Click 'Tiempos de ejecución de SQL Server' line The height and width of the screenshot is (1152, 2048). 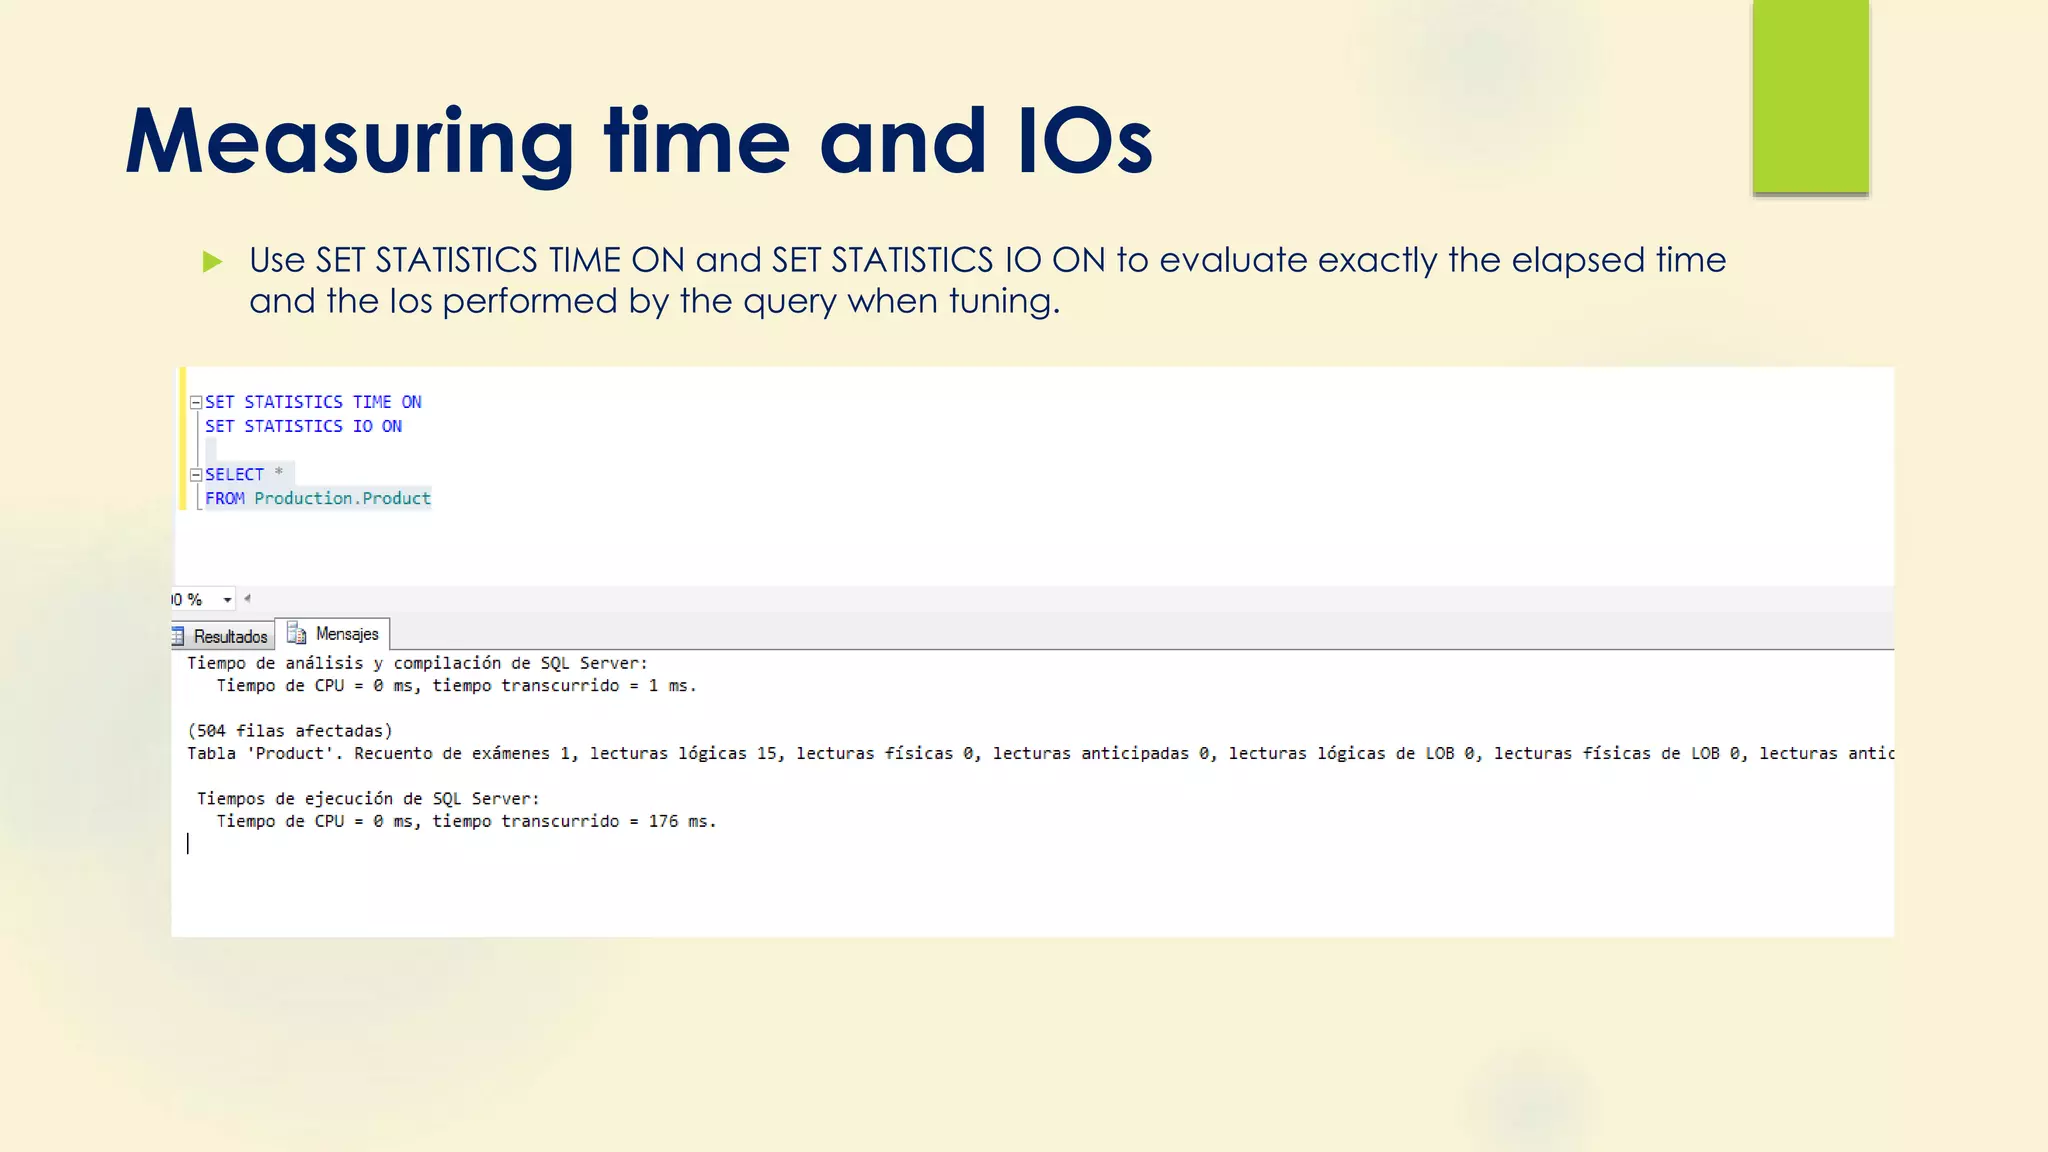click(368, 799)
